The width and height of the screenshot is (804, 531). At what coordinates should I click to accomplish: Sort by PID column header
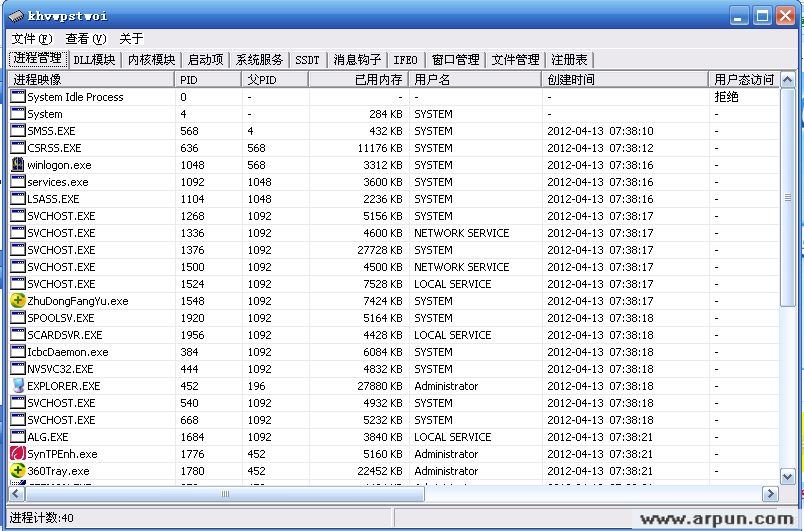208,79
